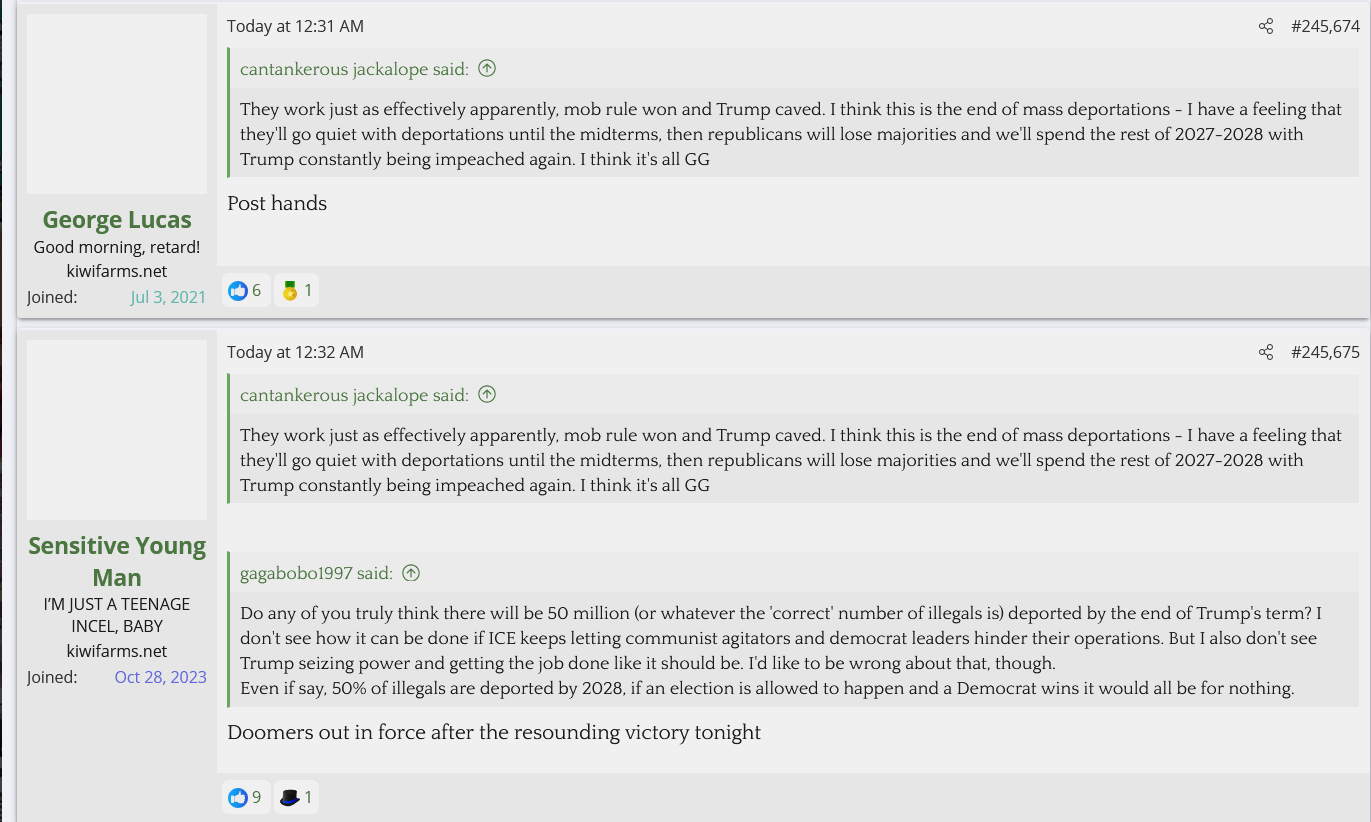Click jump arrow on jackalope quote in George Lucas's post
The width and height of the screenshot is (1371, 822).
pyautogui.click(x=487, y=69)
